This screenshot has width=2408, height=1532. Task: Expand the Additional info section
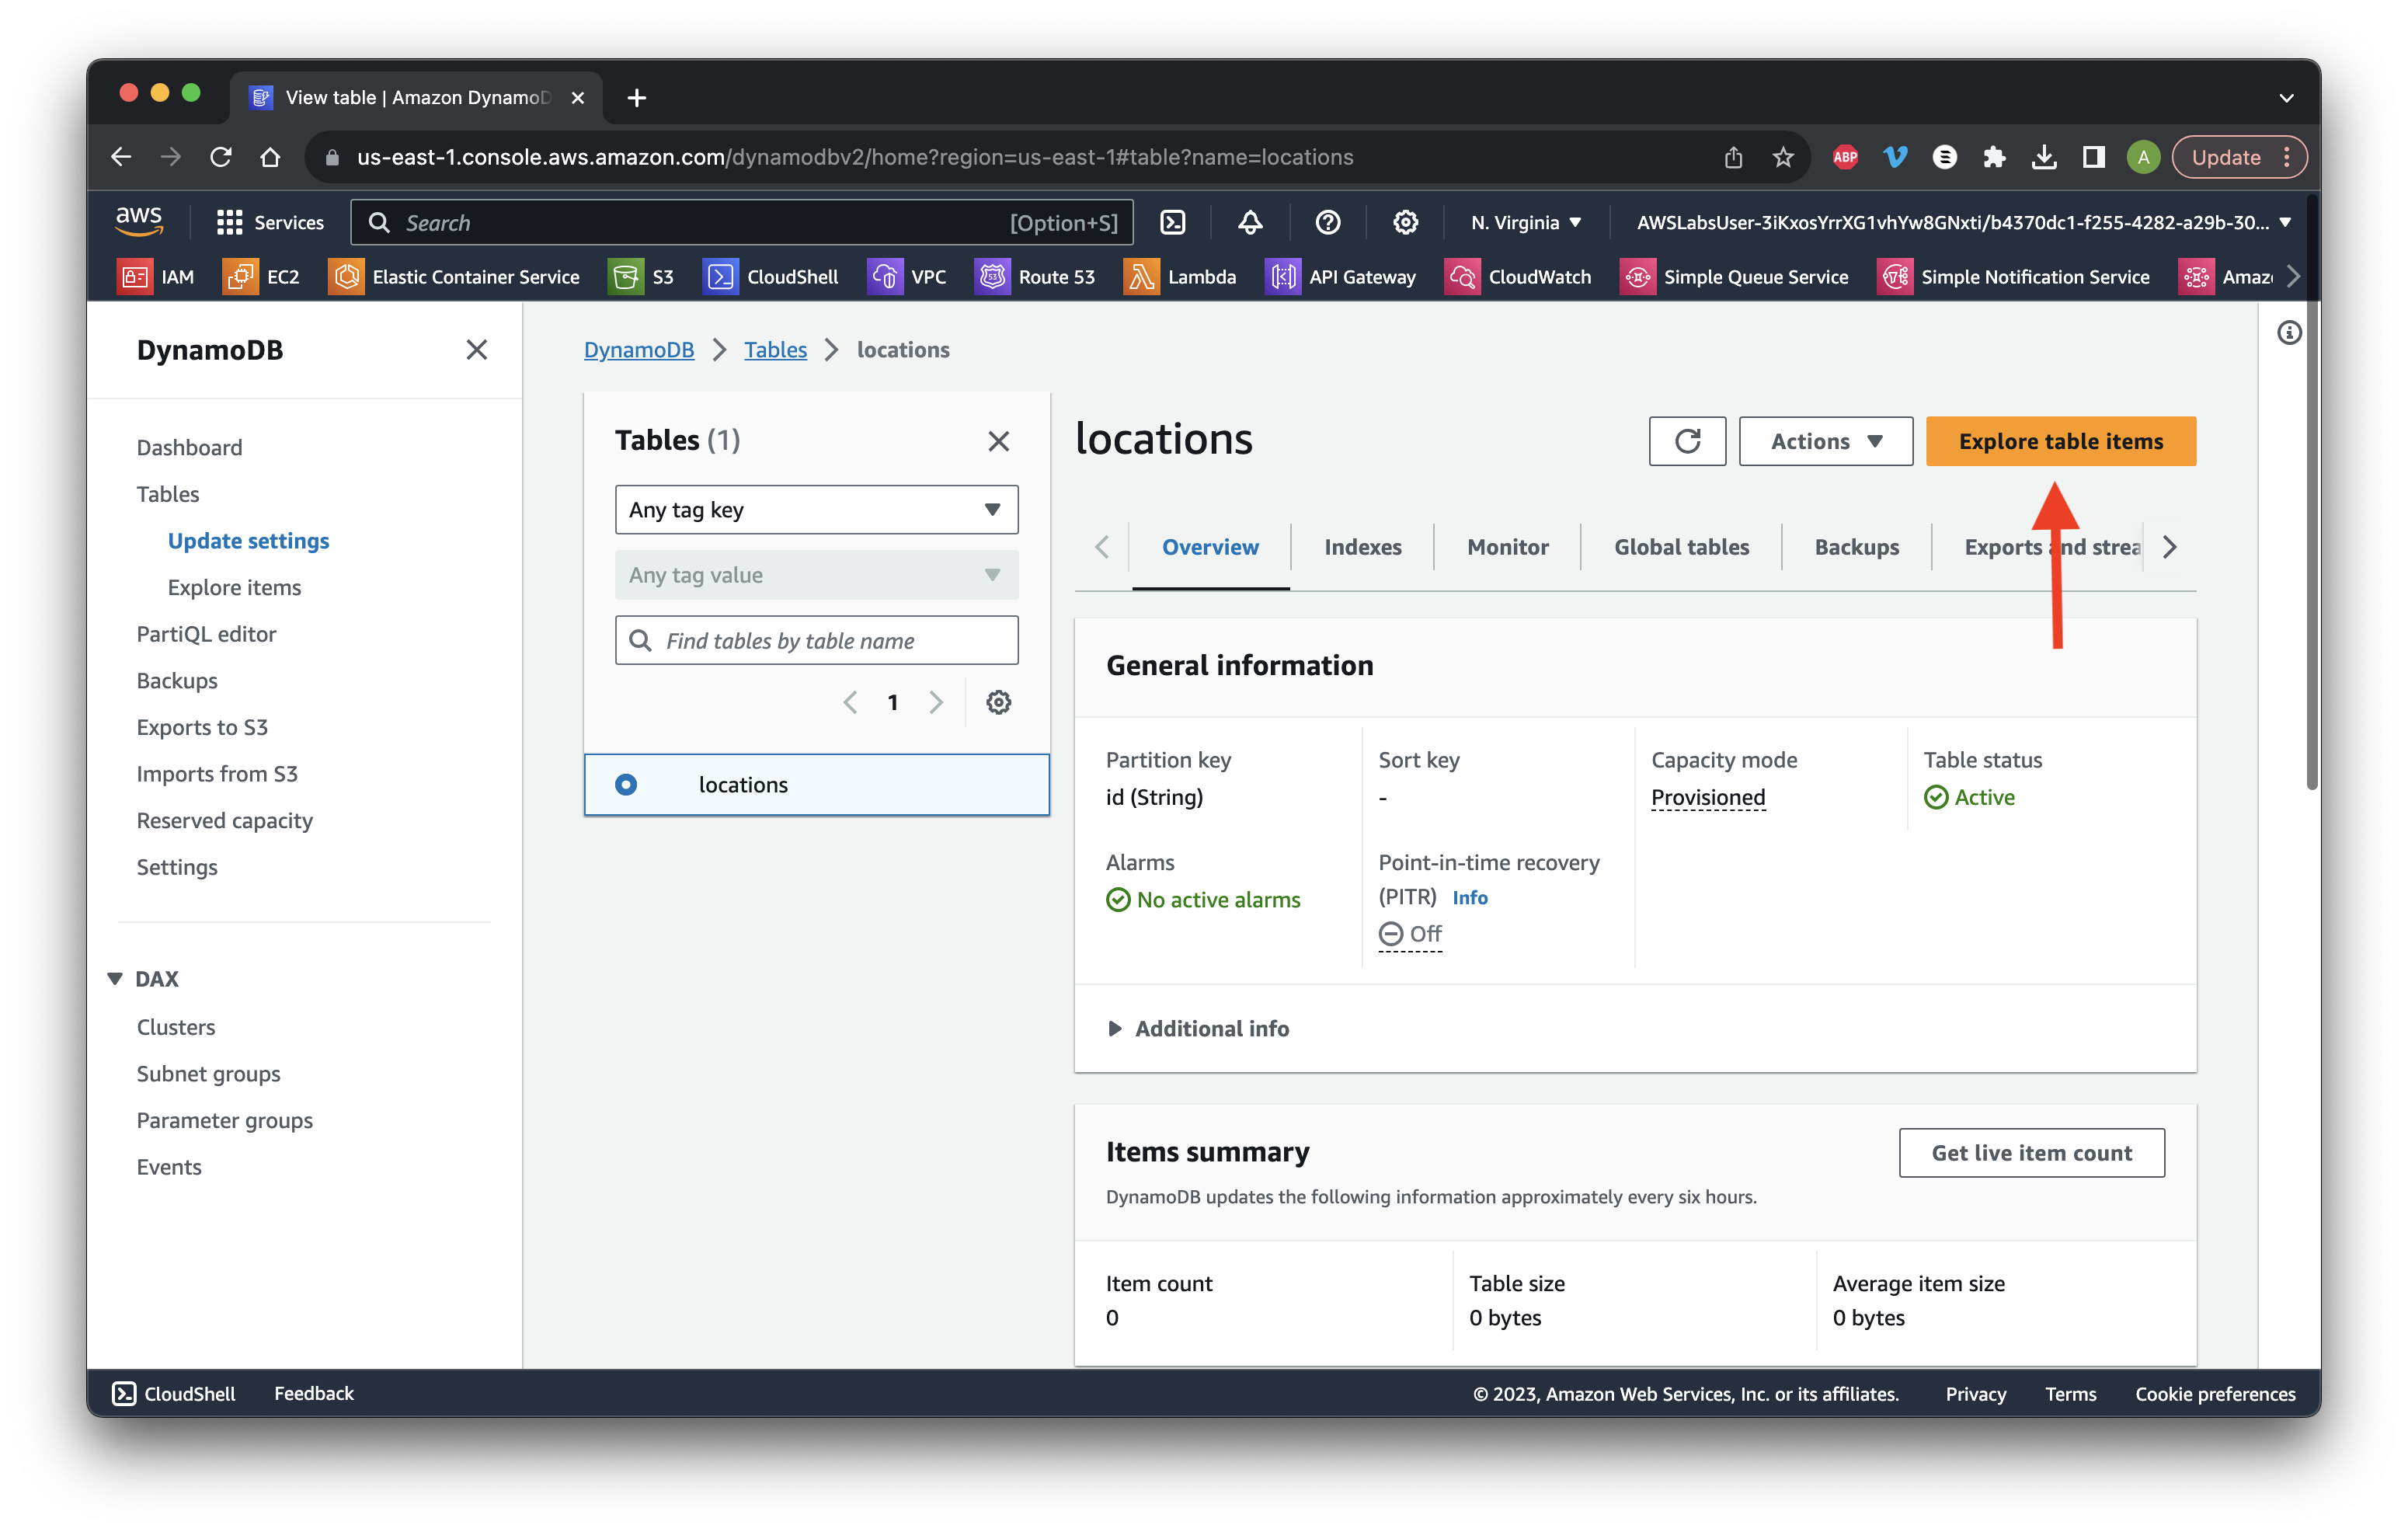(x=1198, y=1028)
